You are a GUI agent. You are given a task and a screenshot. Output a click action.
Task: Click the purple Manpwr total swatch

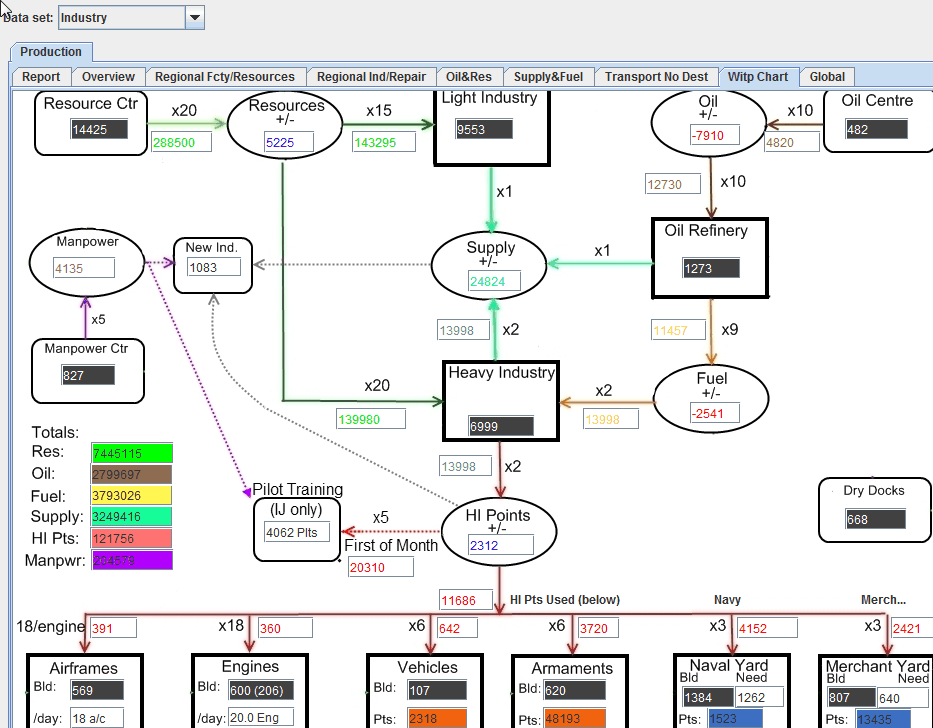tap(130, 559)
